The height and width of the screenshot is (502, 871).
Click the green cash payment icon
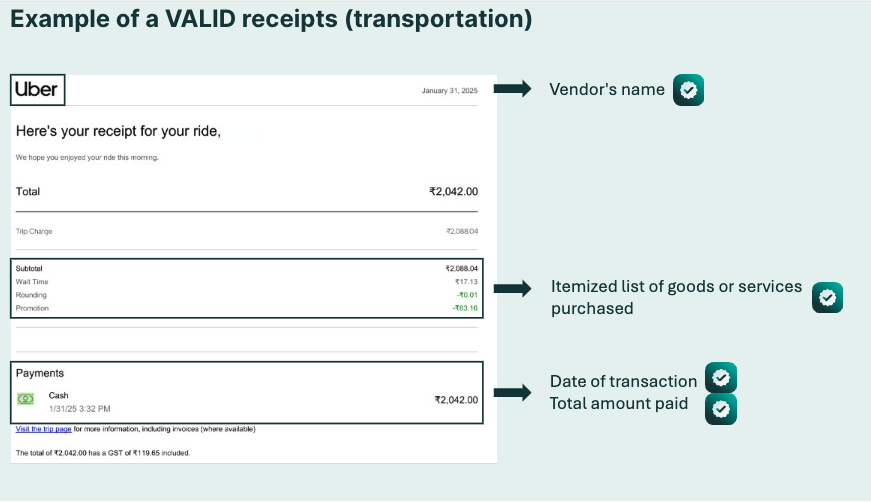[x=26, y=399]
